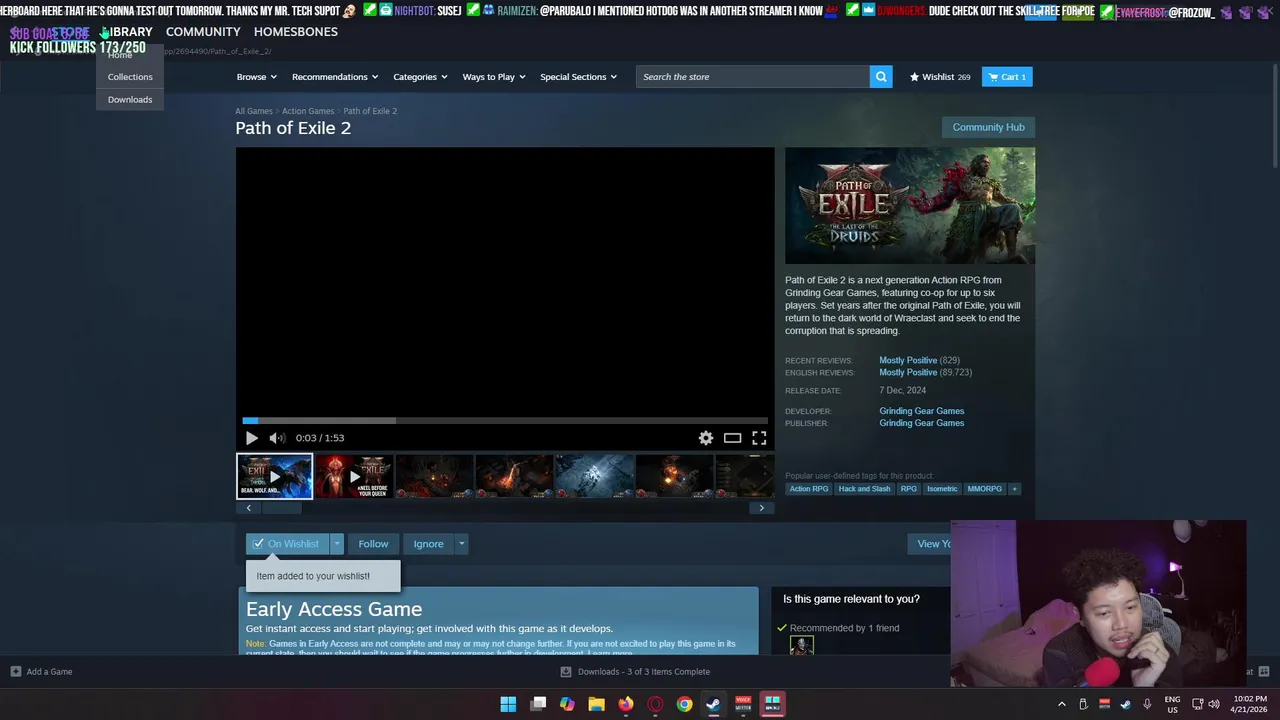Expand the wishlist options dropdown arrow
Screen dimensions: 1280x720
(337, 544)
